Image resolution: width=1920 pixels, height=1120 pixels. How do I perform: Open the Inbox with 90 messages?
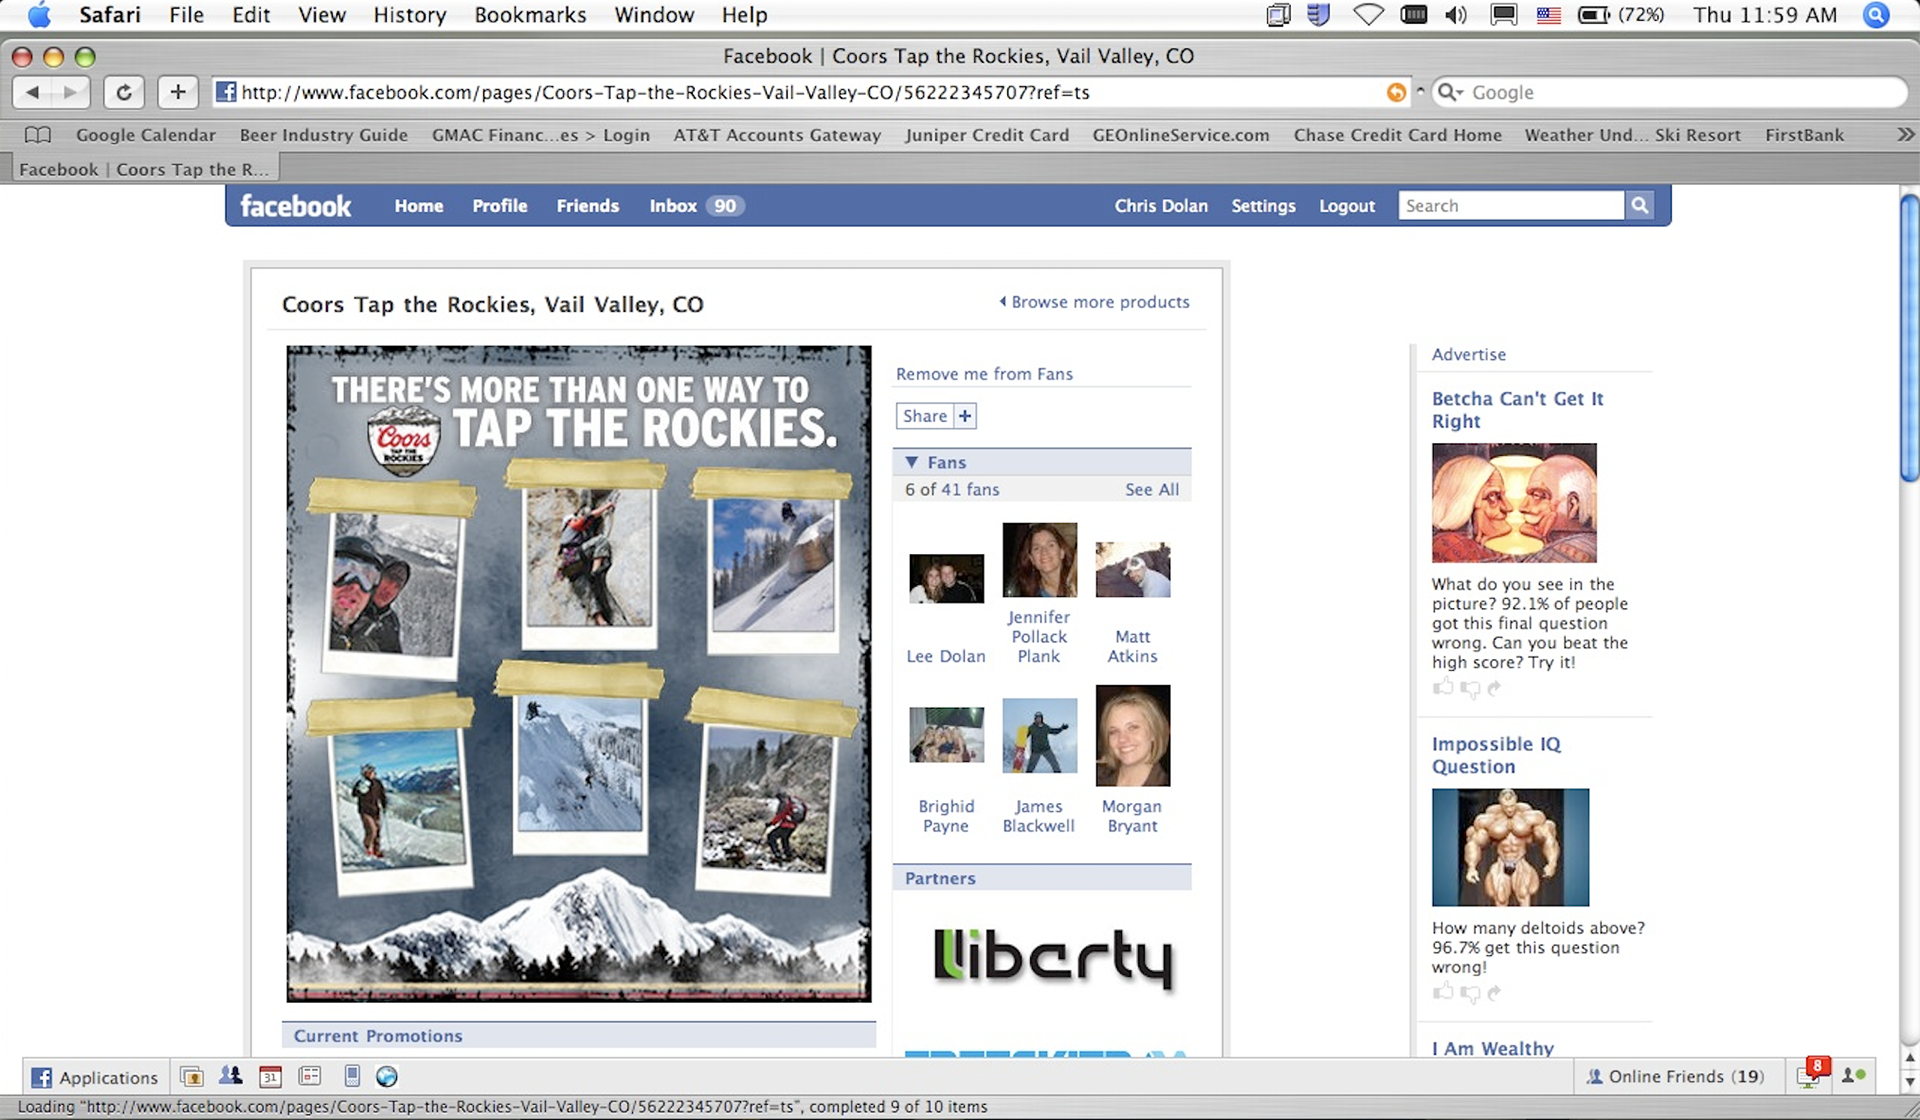696,206
